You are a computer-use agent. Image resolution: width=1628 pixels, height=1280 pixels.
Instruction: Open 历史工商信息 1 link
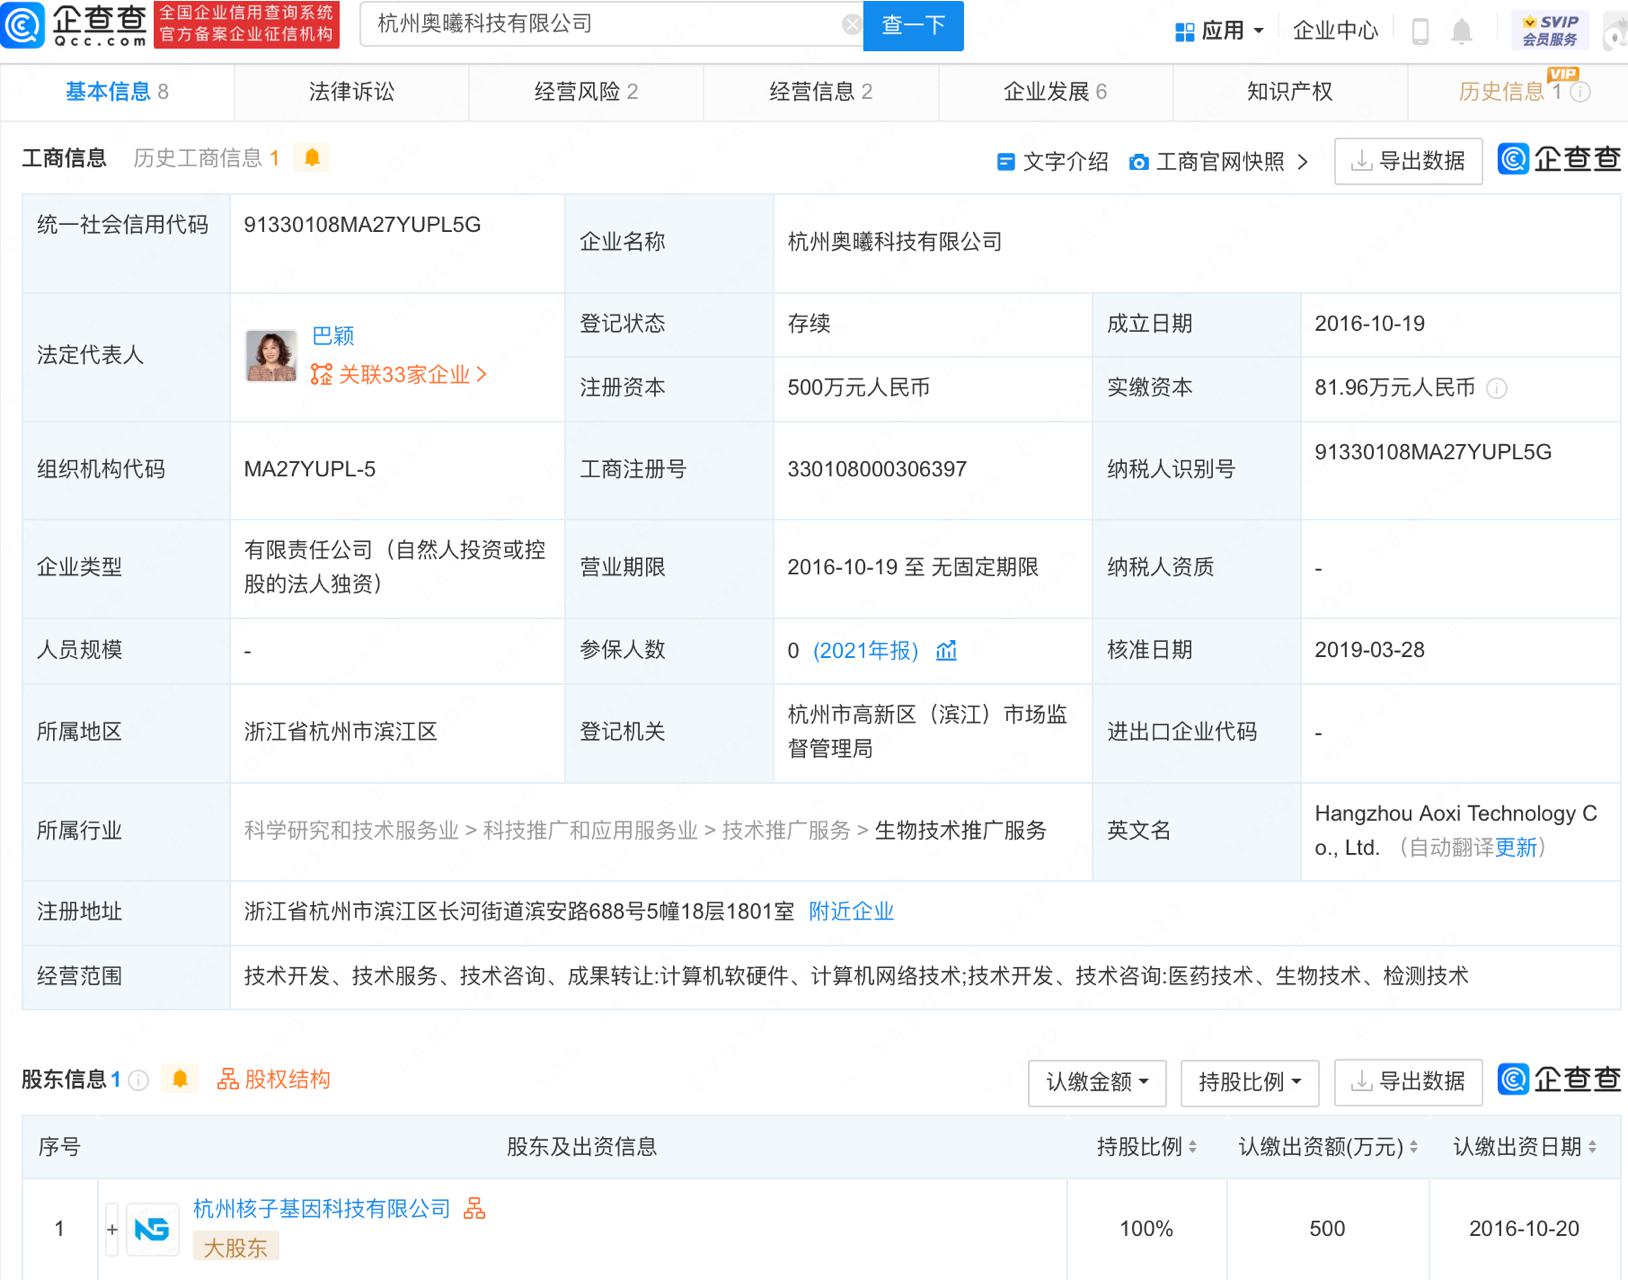[206, 158]
